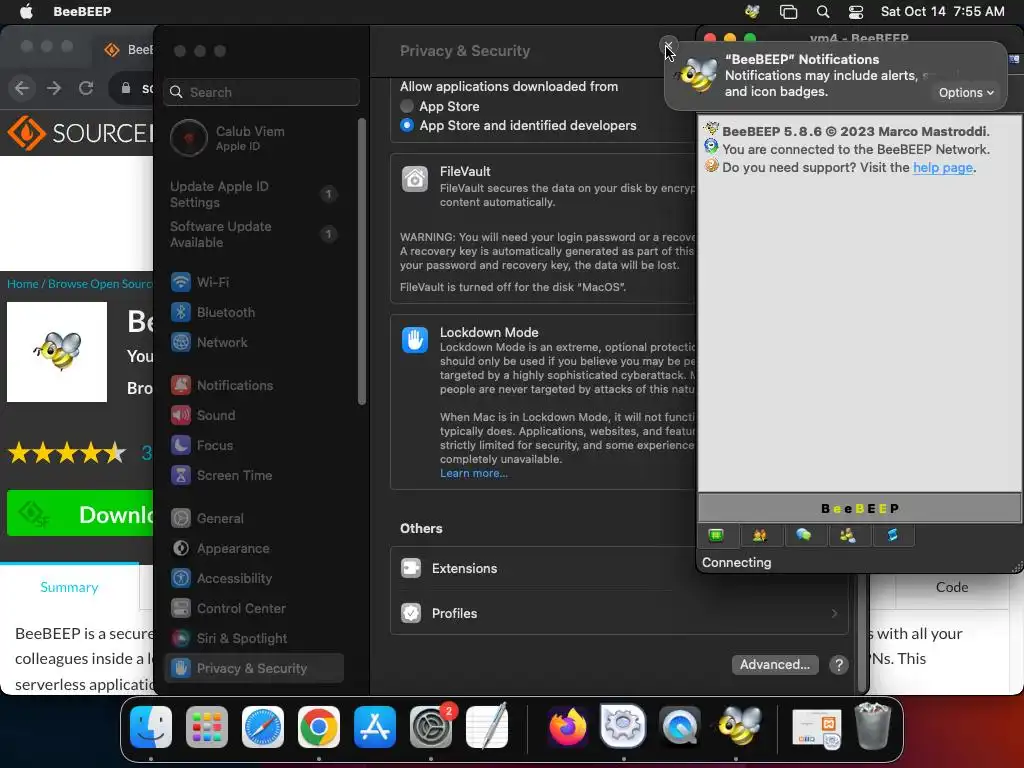Open Spotlight search in the menu bar

(x=823, y=12)
